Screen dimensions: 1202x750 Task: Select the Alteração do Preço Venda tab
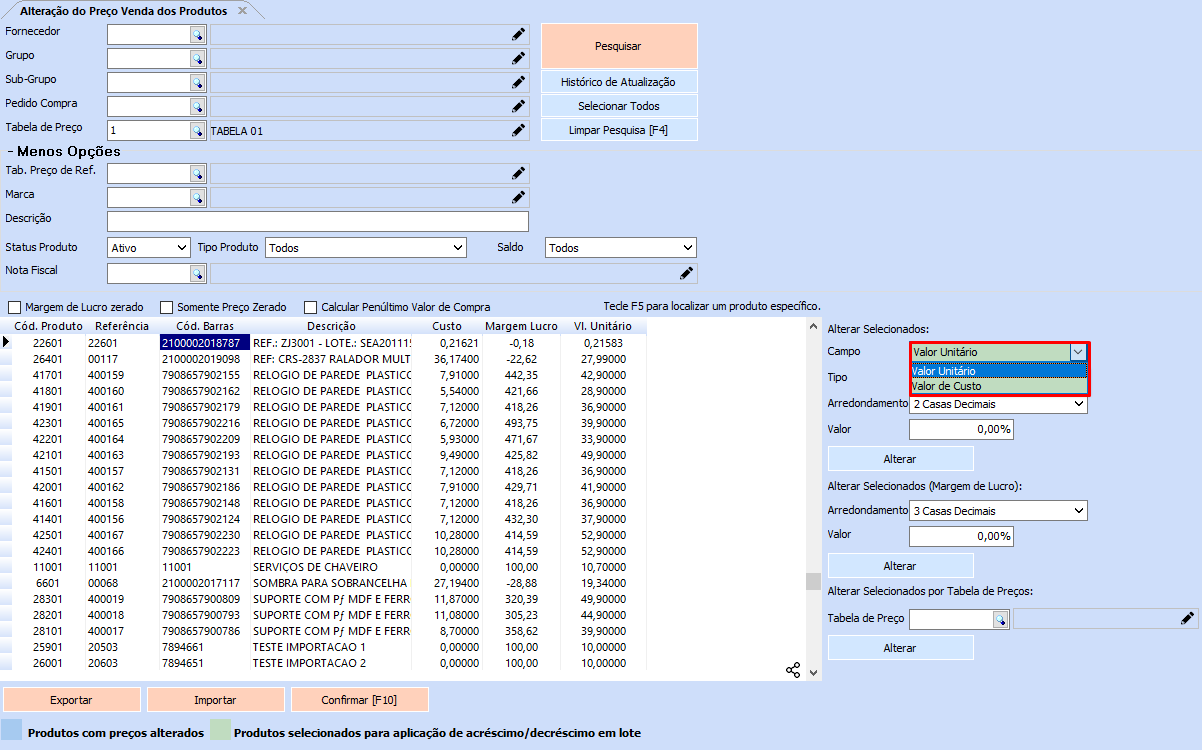pos(124,10)
